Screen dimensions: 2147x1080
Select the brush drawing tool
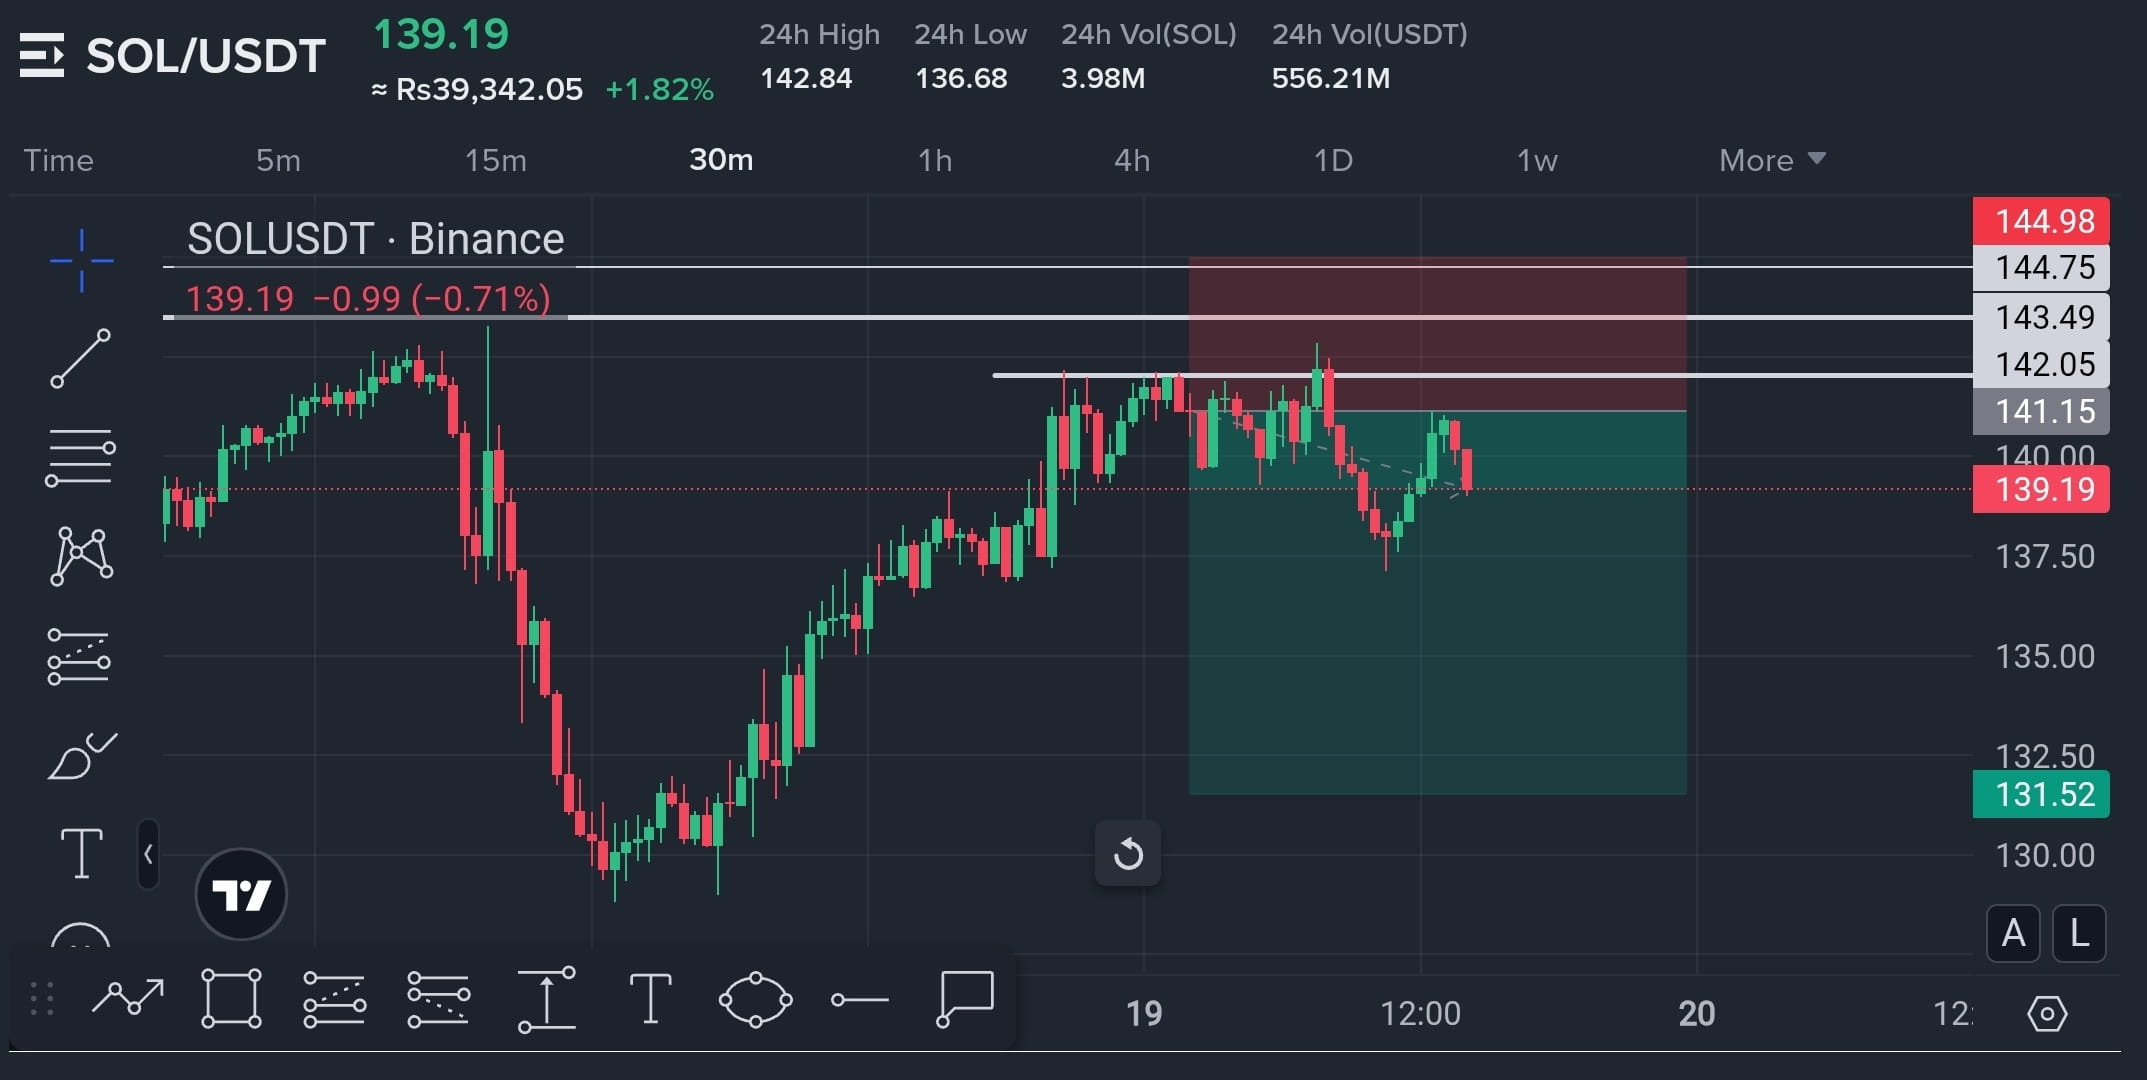click(x=82, y=756)
